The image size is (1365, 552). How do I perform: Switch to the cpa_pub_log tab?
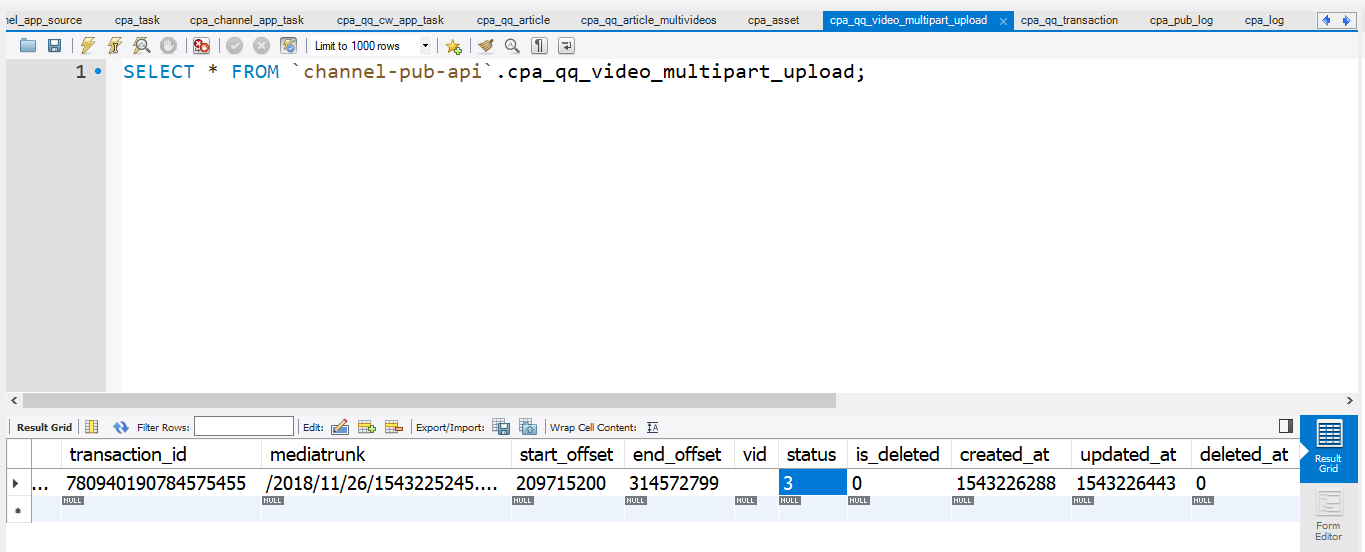1181,20
